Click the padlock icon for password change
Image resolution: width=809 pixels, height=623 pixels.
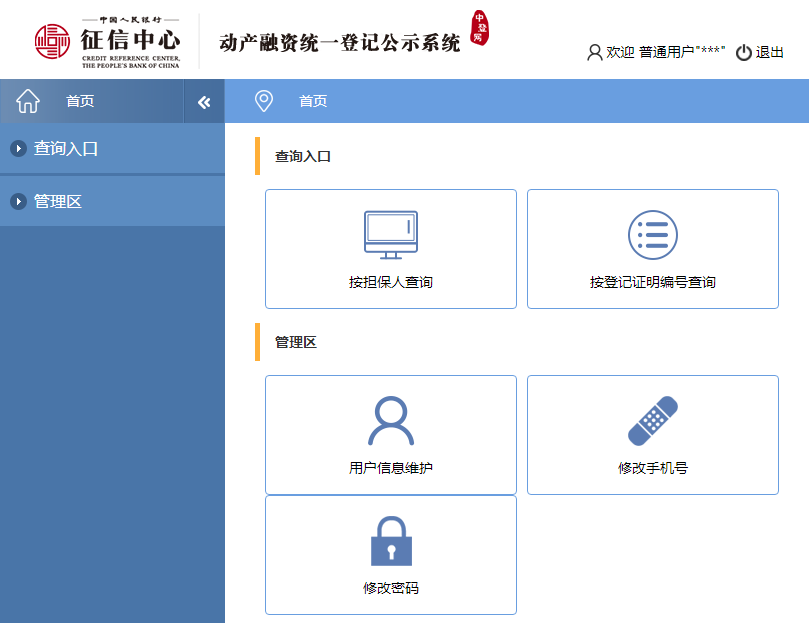tap(390, 541)
